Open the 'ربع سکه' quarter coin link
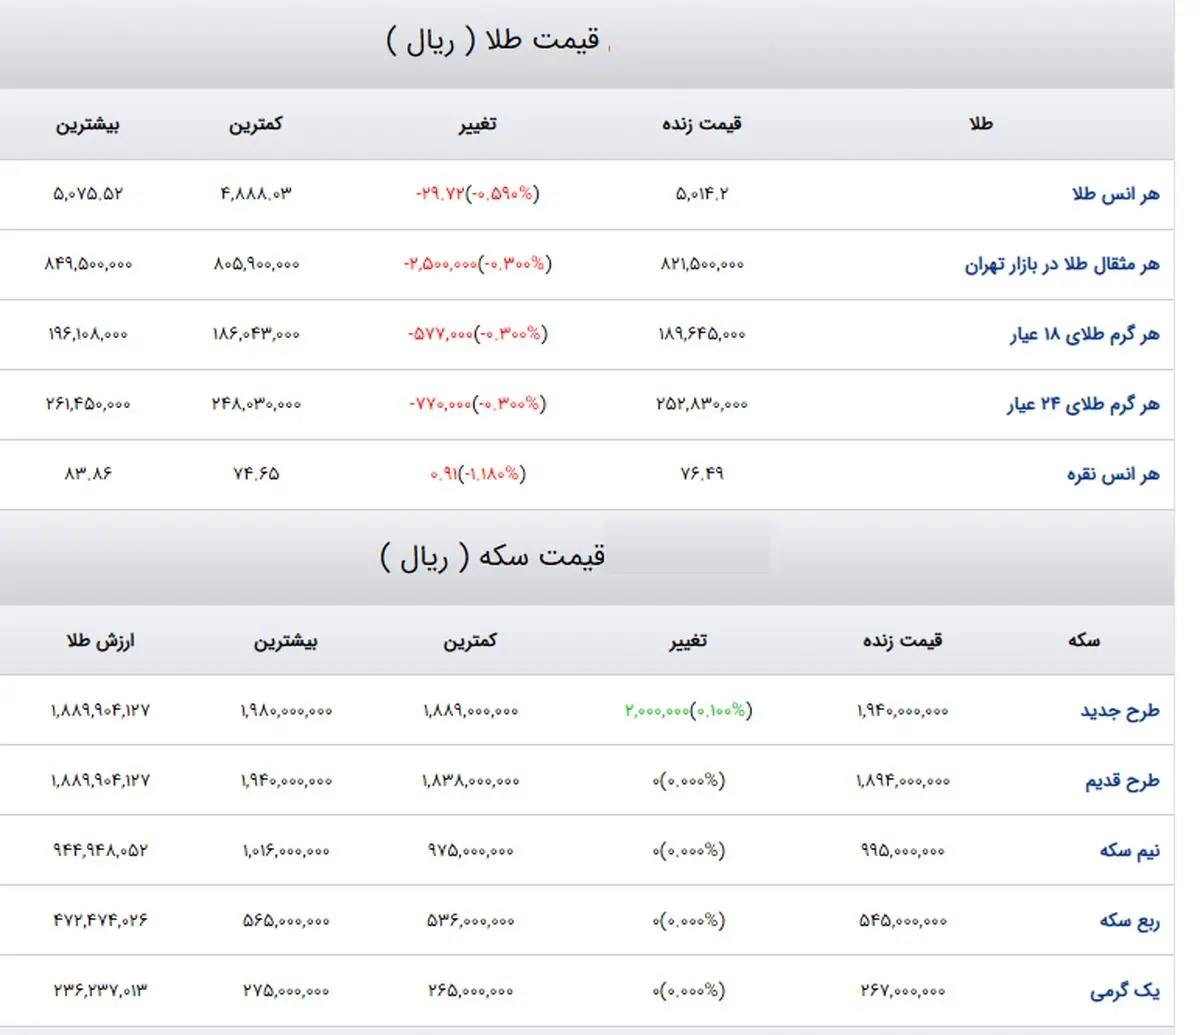 [x=1129, y=921]
